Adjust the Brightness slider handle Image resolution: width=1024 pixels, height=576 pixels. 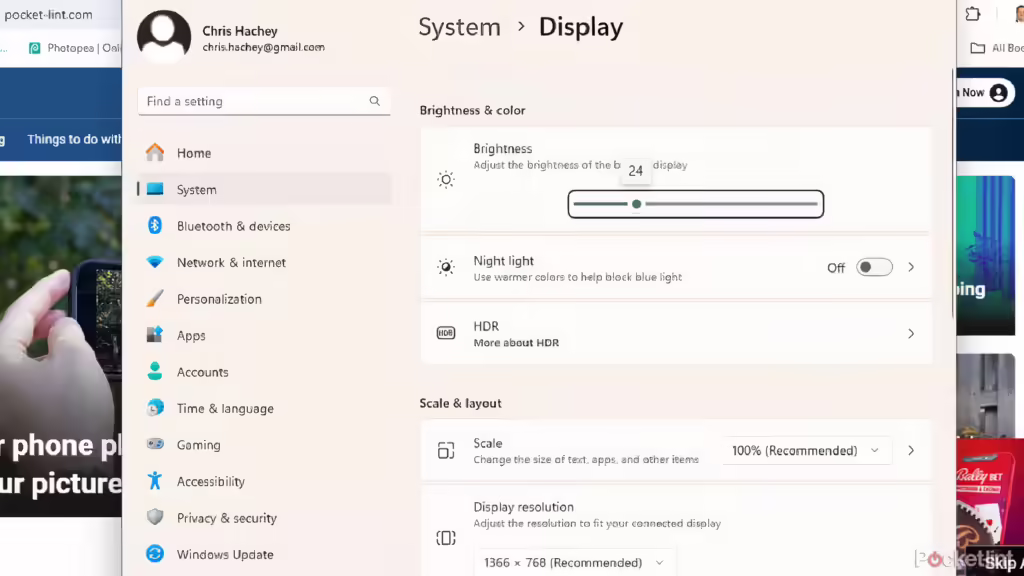click(636, 204)
